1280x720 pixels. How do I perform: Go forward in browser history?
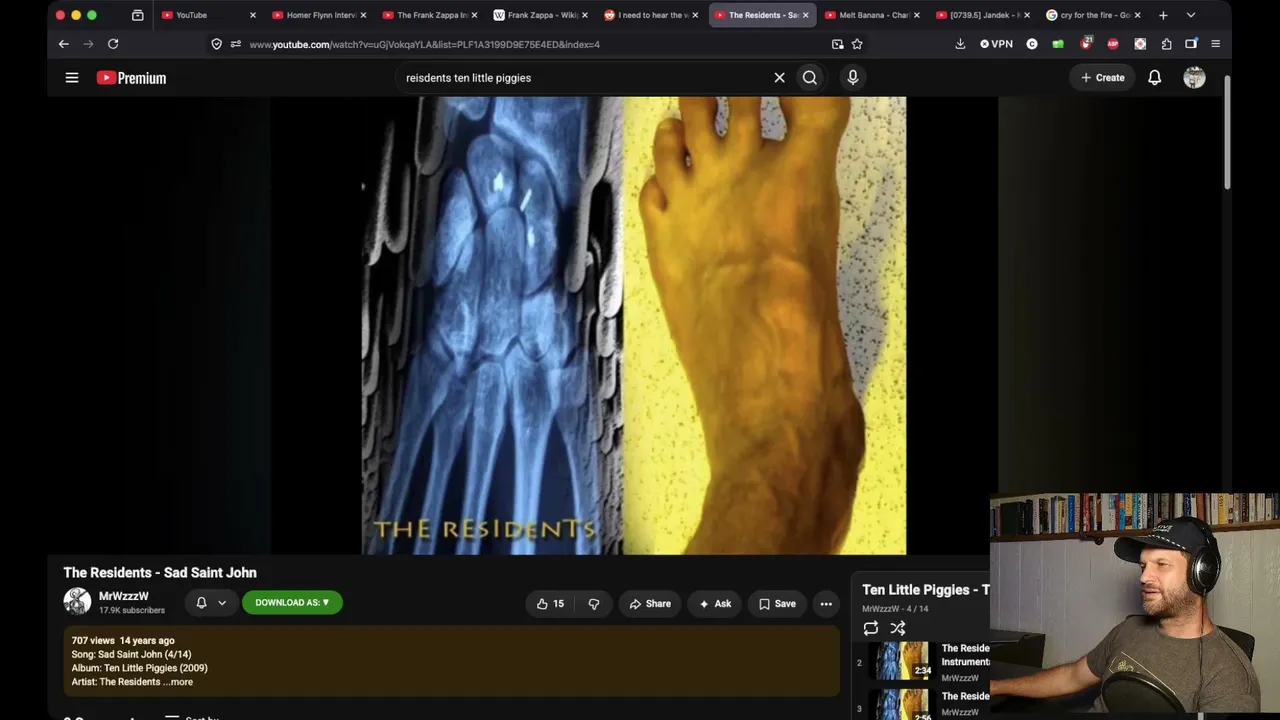click(88, 44)
